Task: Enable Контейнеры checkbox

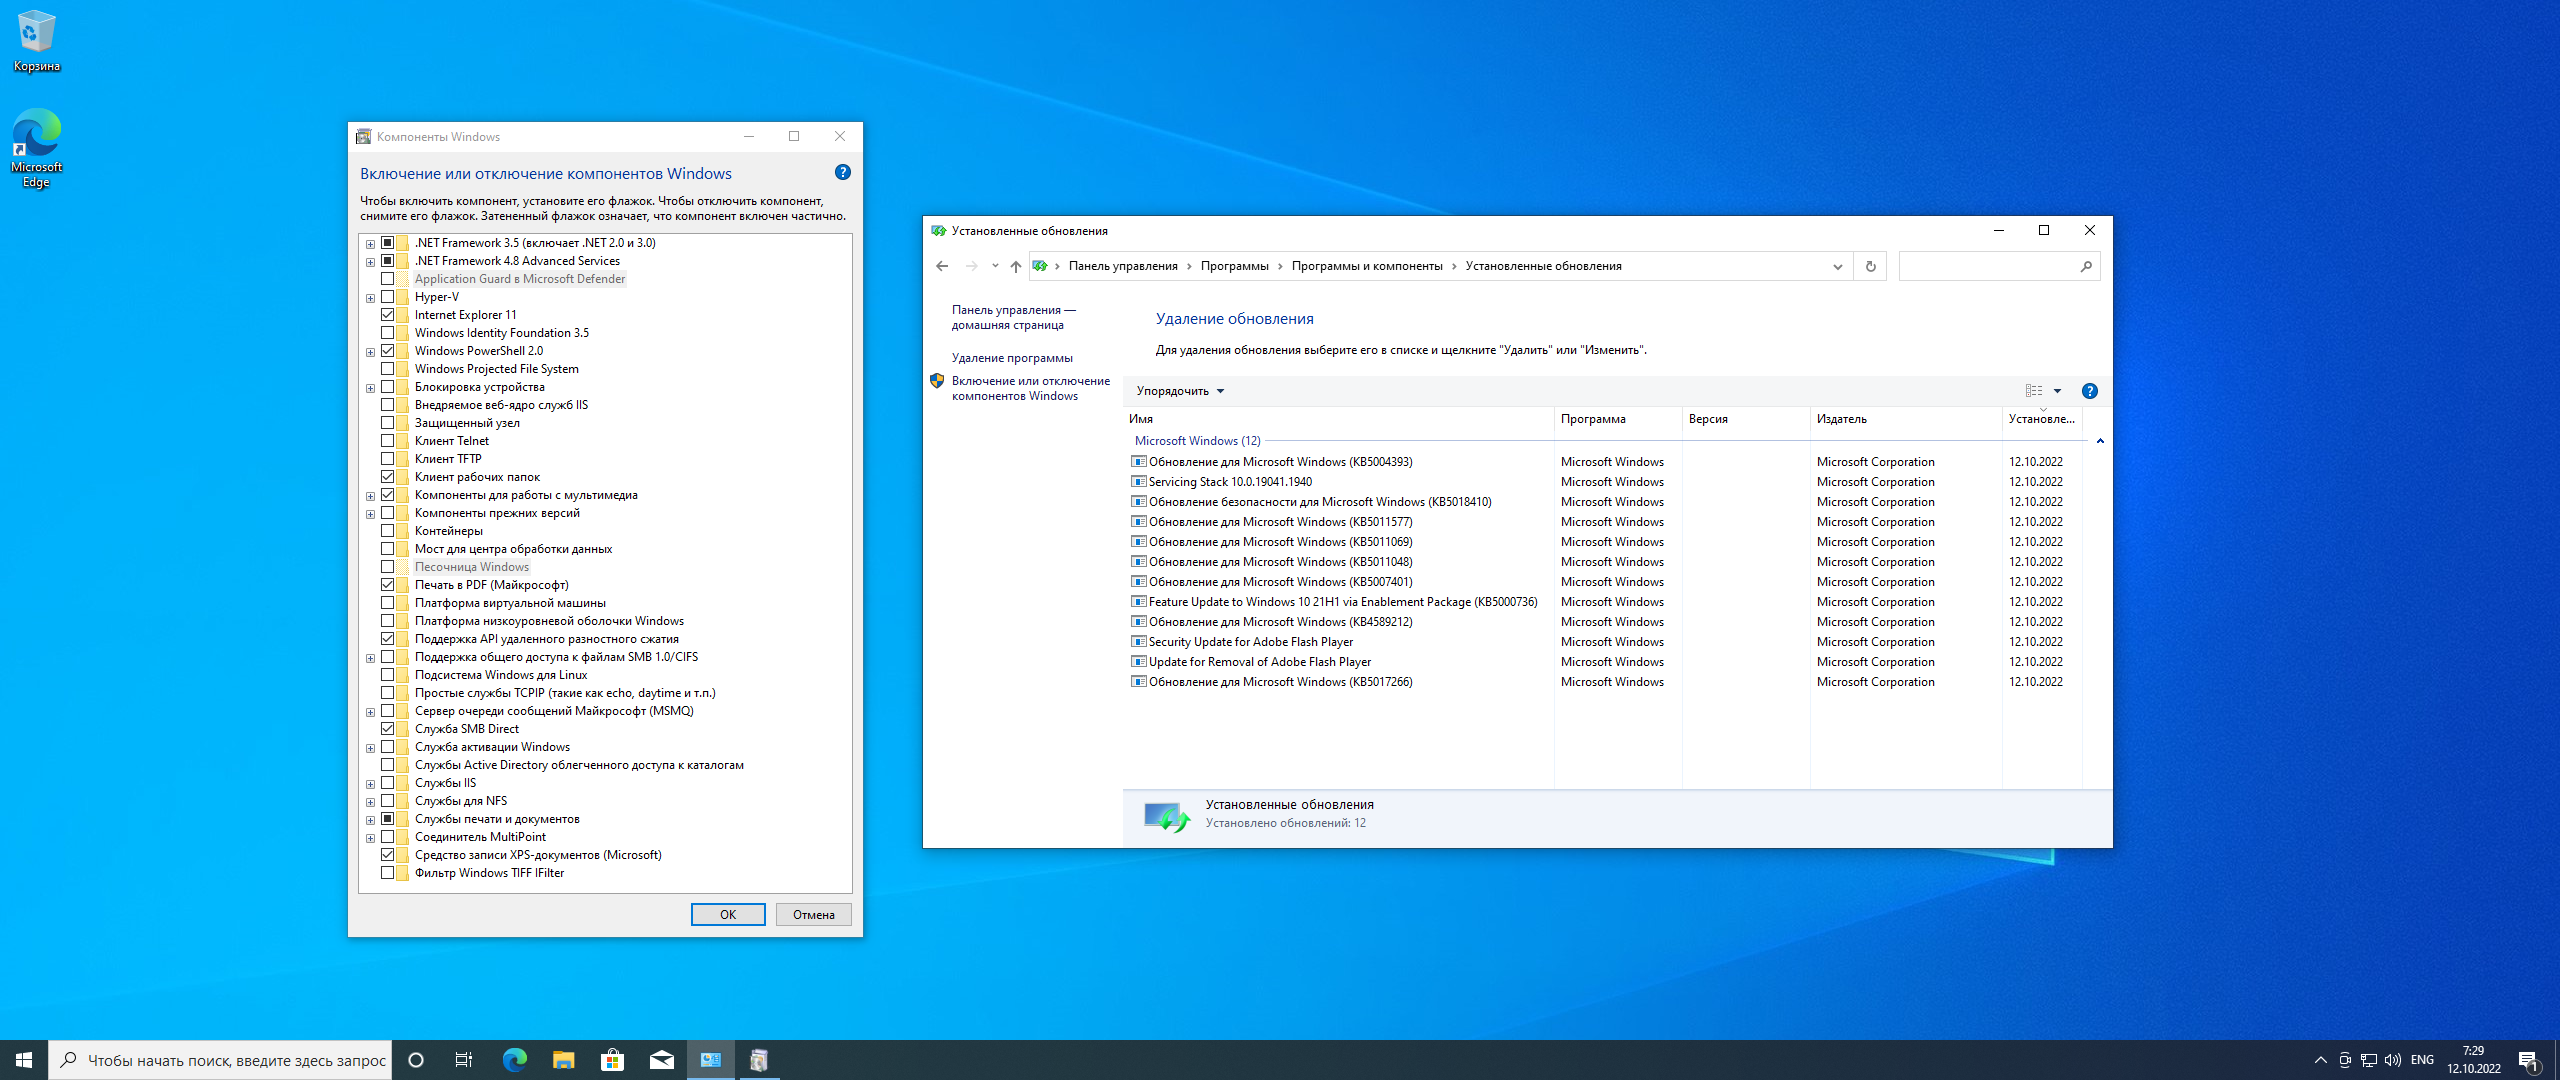Action: point(387,531)
